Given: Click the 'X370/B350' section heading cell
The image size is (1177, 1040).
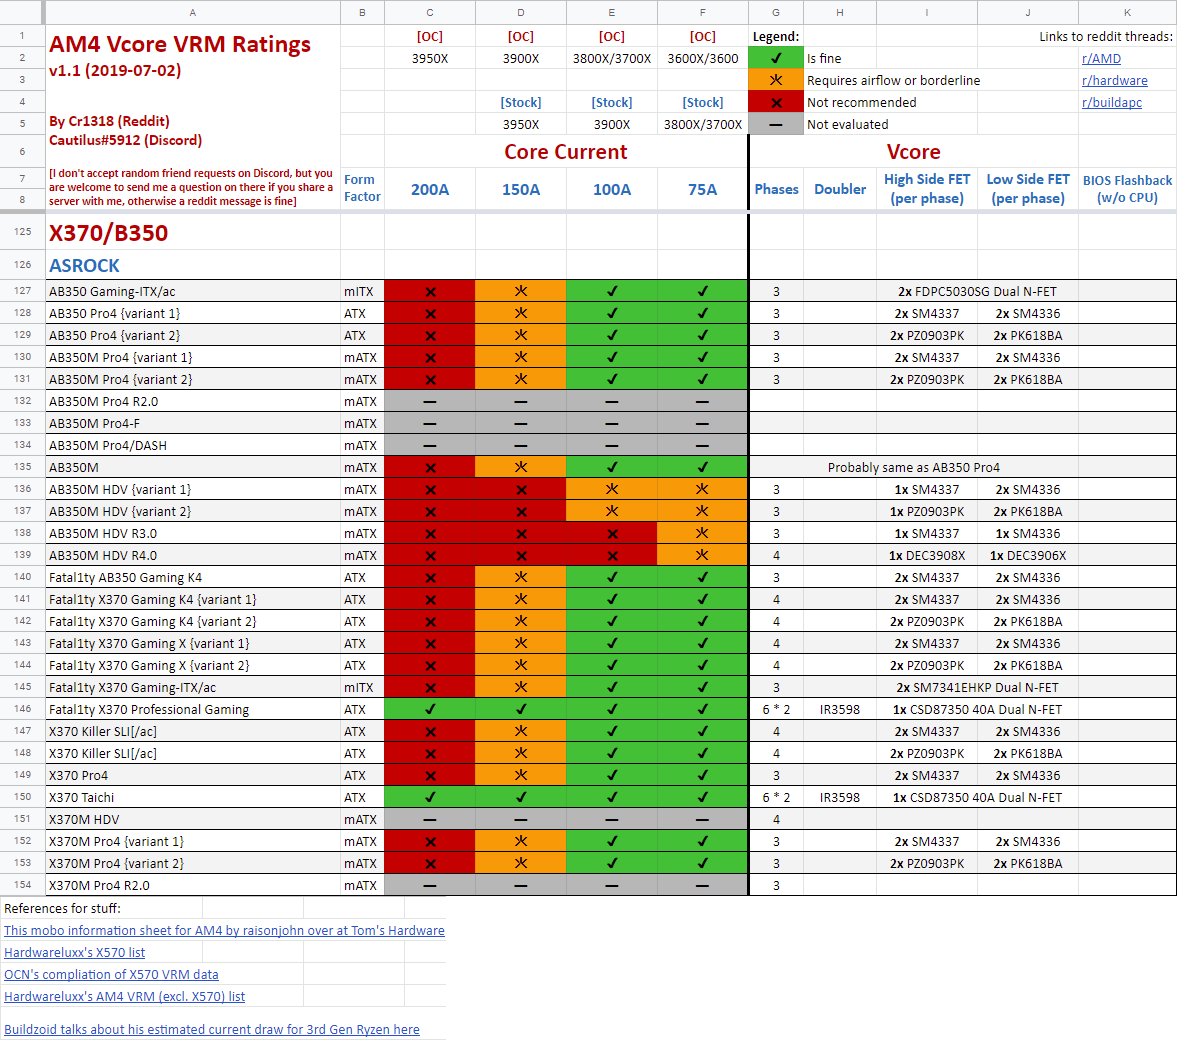Looking at the screenshot, I should click(x=193, y=233).
